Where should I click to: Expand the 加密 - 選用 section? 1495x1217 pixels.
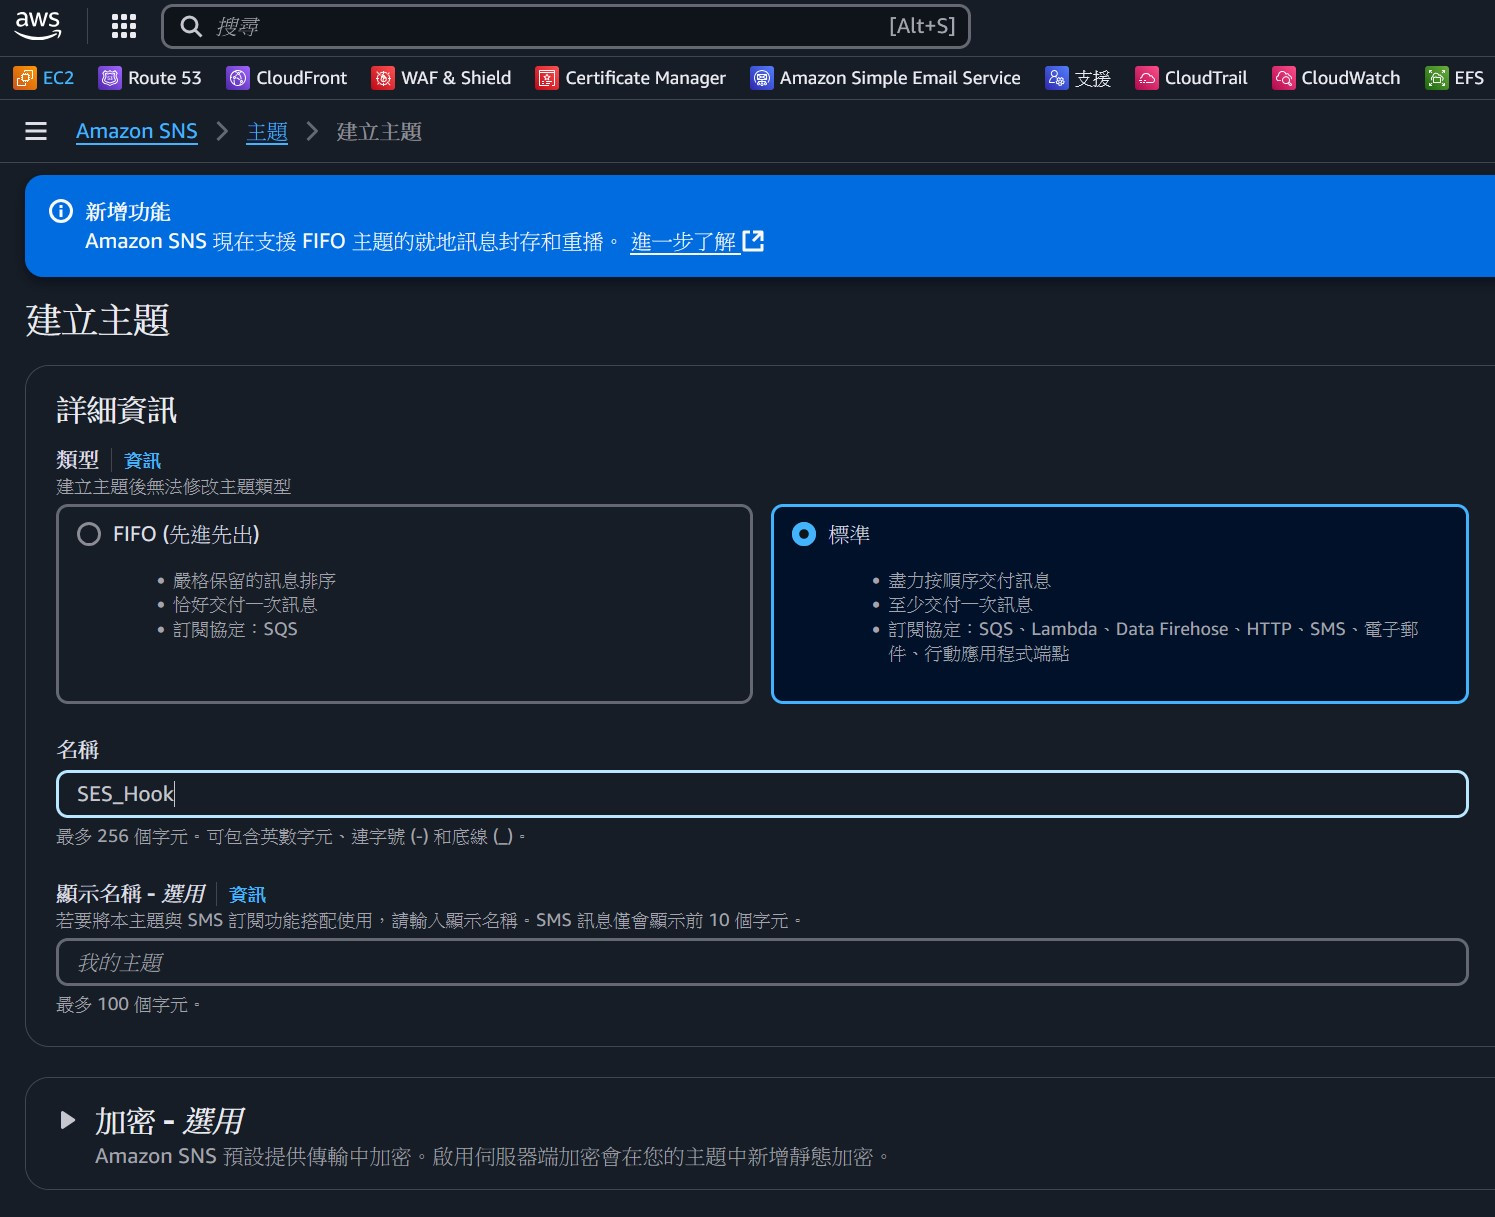pyautogui.click(x=68, y=1120)
